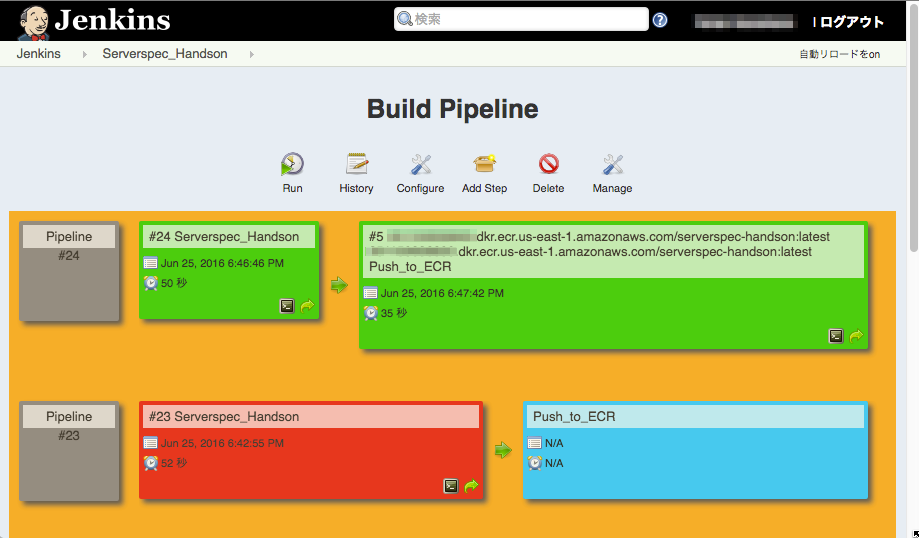919x538 pixels.
Task: Open the #24 Serverspec_Handson build title
Action: point(224,237)
